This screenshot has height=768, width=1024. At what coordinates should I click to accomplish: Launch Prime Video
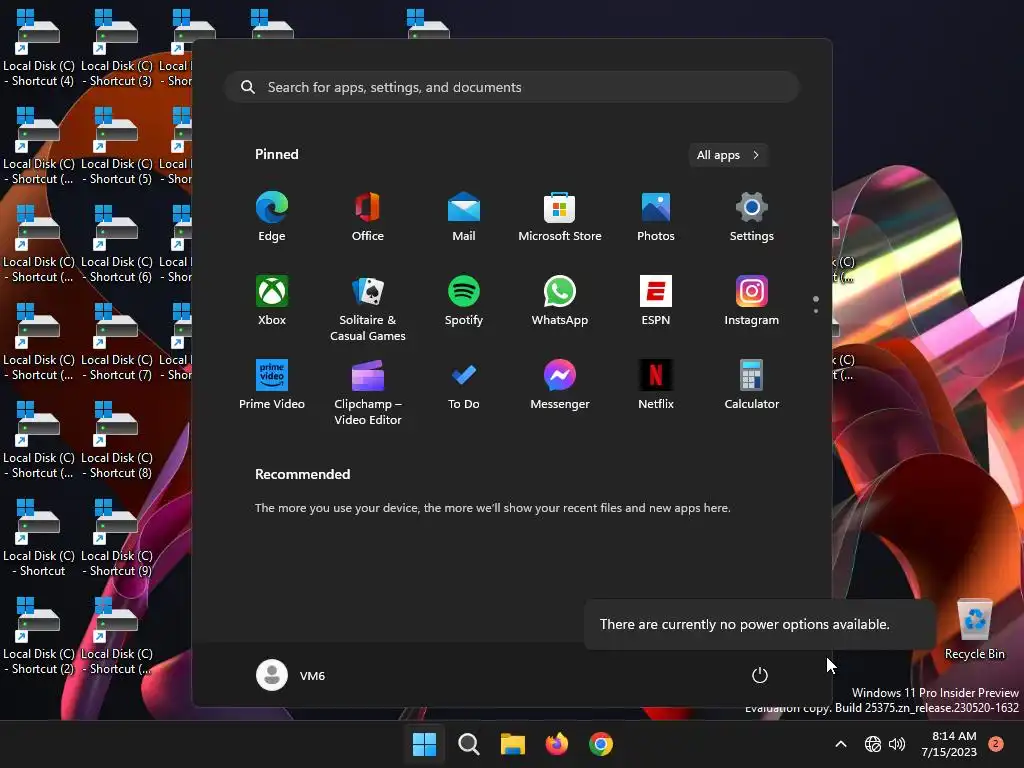[272, 385]
